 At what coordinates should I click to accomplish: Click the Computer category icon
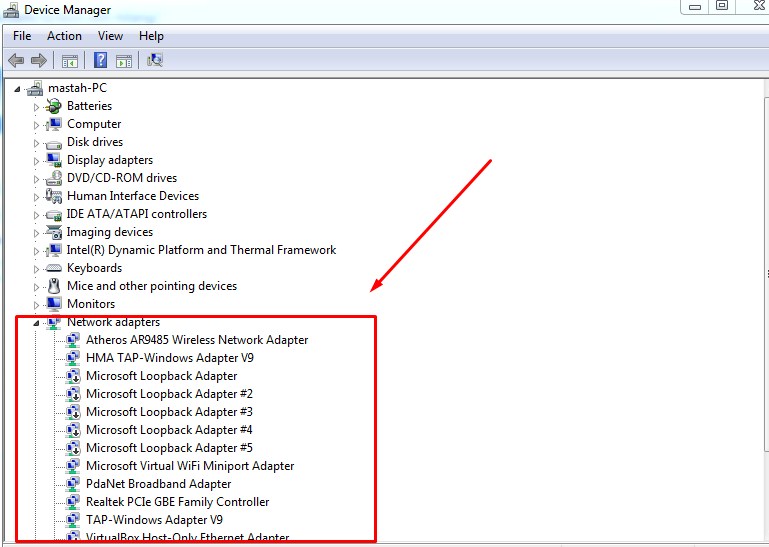click(53, 124)
